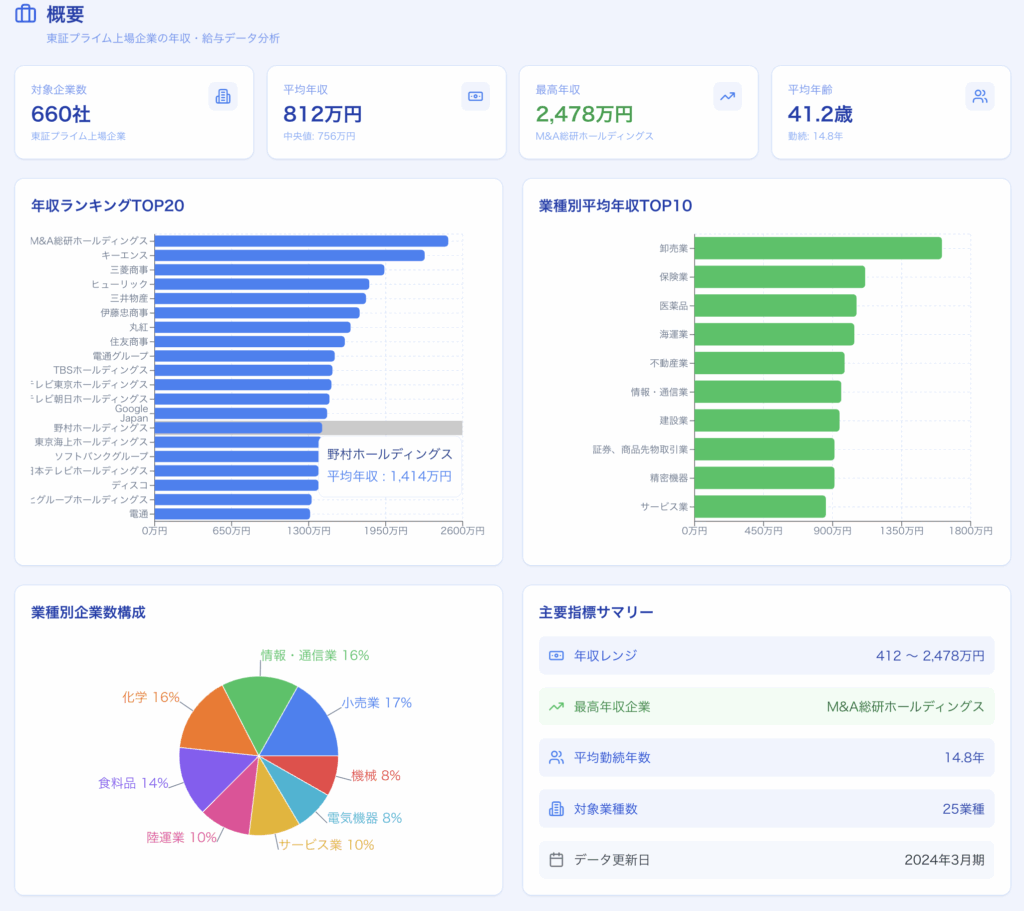Click the 情報・通信業 16% pie label
This screenshot has height=911, width=1024.
coord(314,656)
